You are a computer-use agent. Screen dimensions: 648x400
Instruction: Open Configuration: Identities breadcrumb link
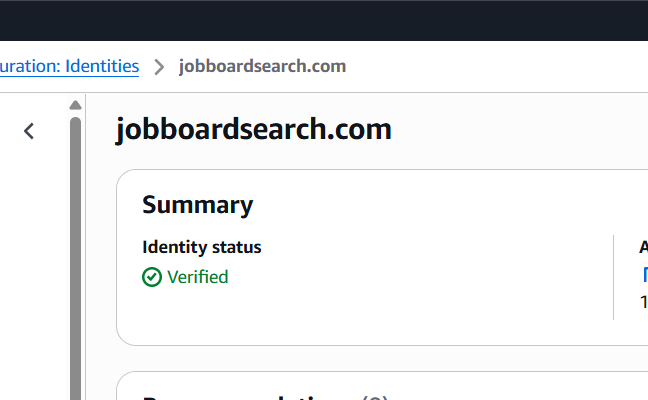coord(70,67)
